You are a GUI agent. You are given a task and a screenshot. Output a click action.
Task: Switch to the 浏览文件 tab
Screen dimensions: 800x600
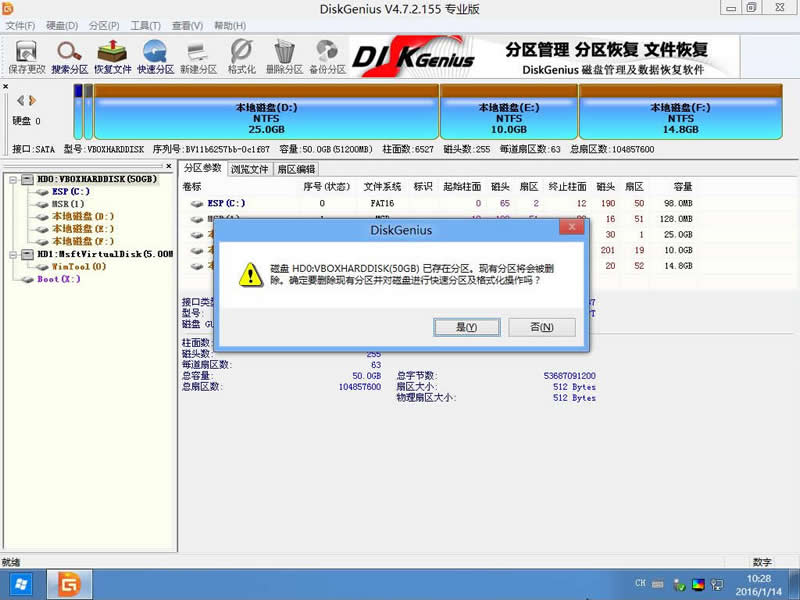pos(249,169)
